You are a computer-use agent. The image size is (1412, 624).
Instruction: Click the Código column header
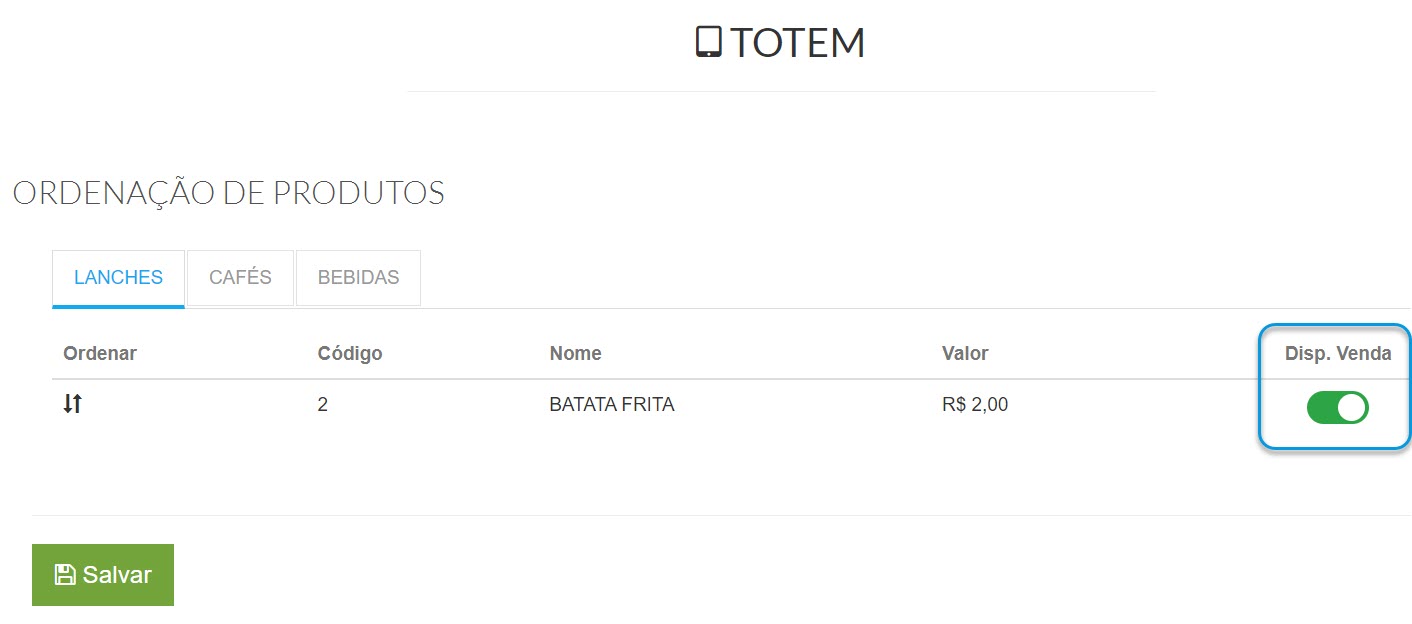350,353
